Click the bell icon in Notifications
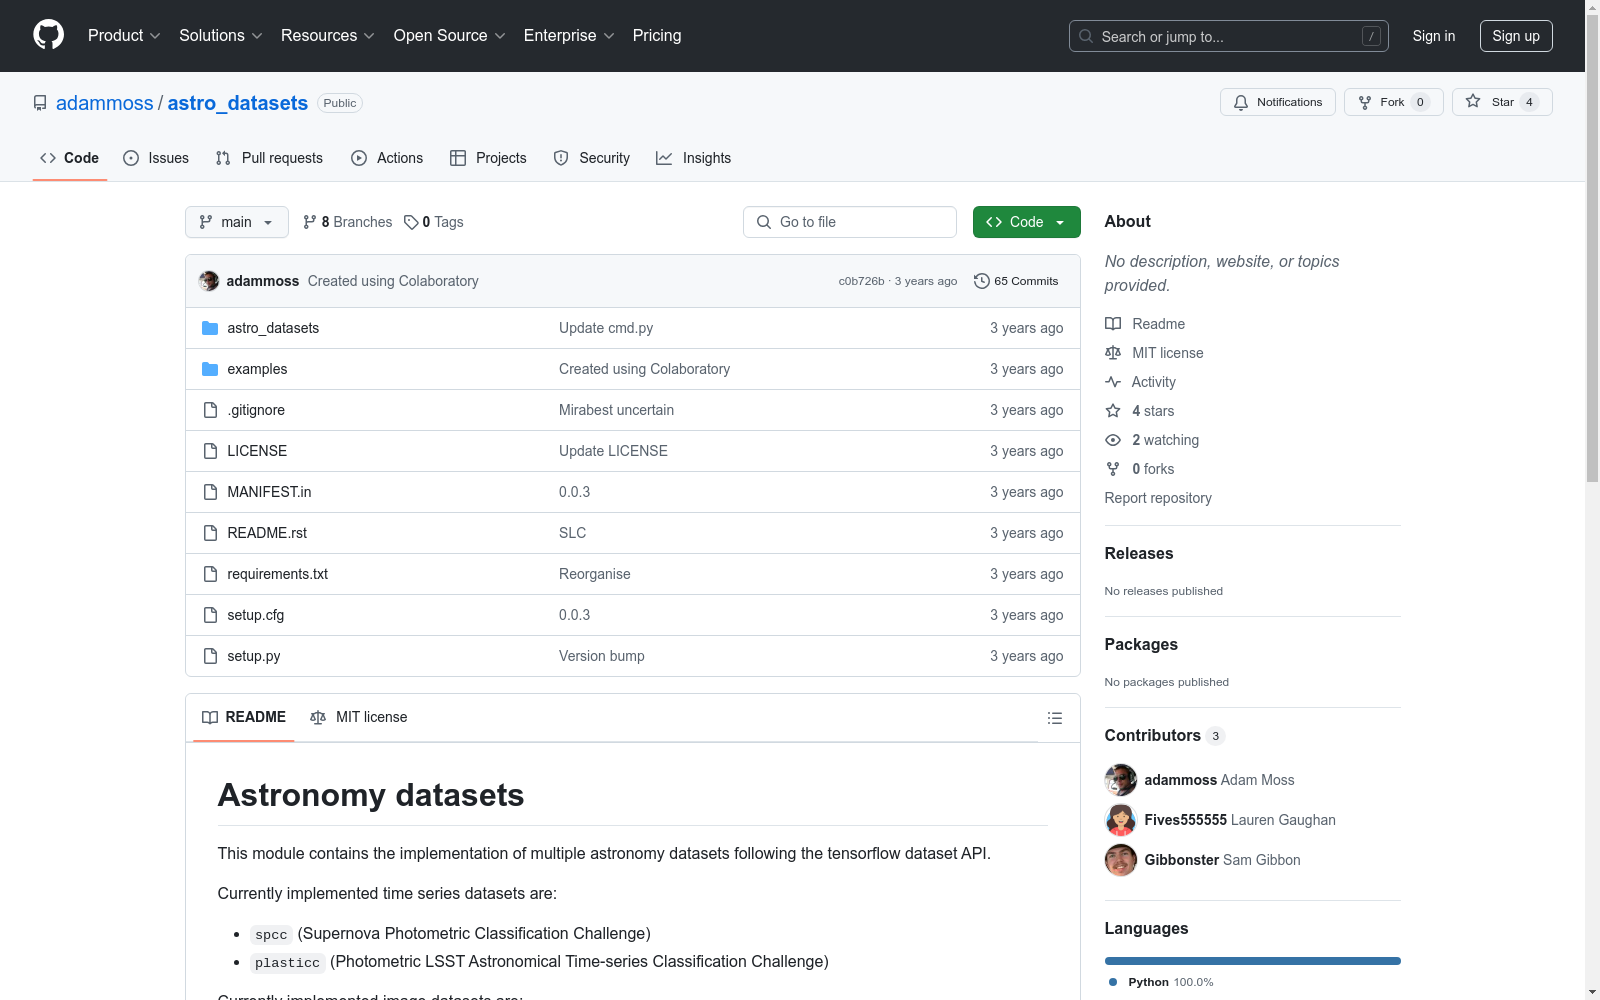 click(1241, 102)
